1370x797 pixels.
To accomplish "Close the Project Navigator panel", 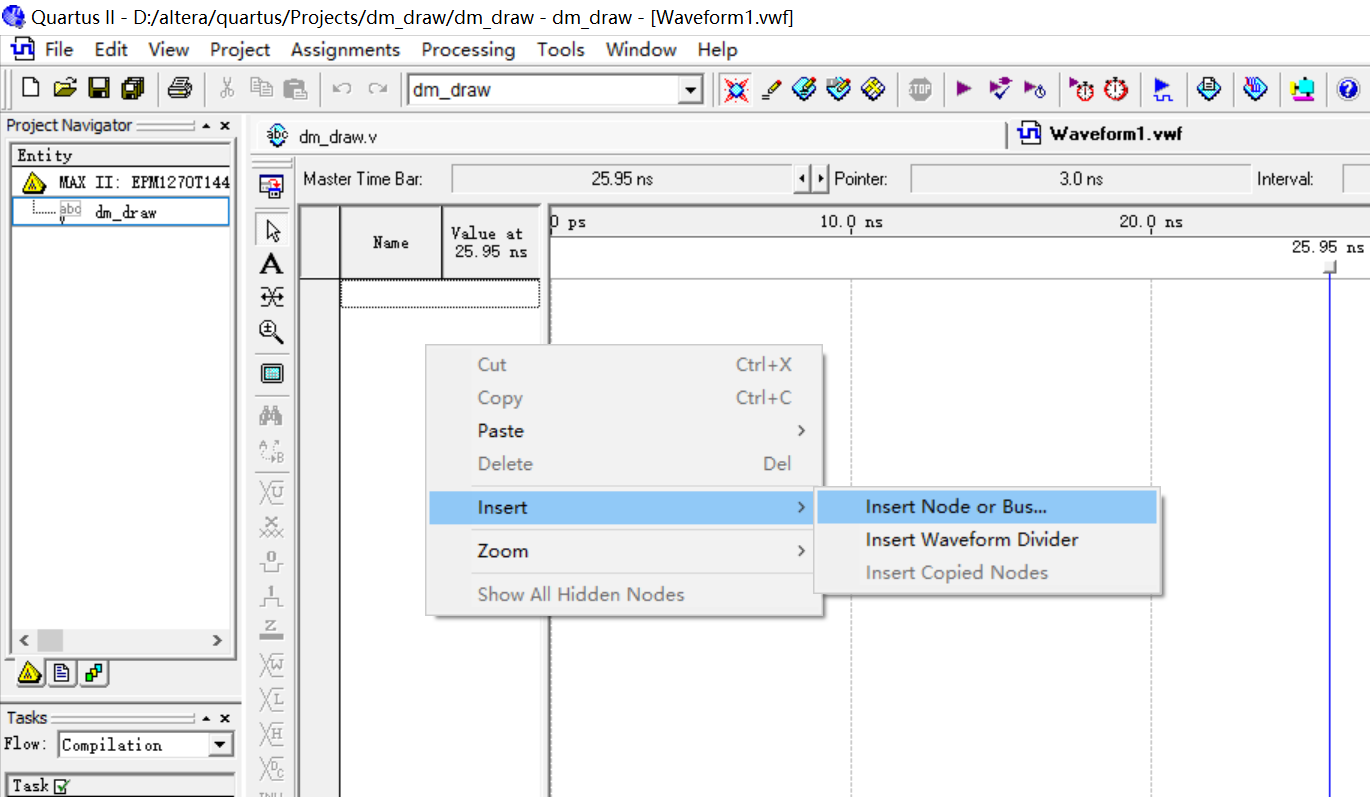I will click(225, 126).
